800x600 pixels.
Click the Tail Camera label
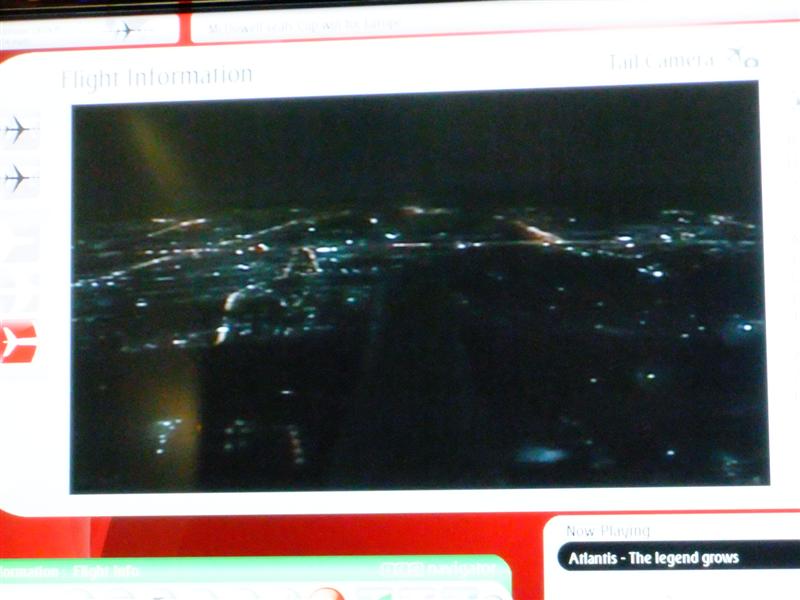pos(660,62)
